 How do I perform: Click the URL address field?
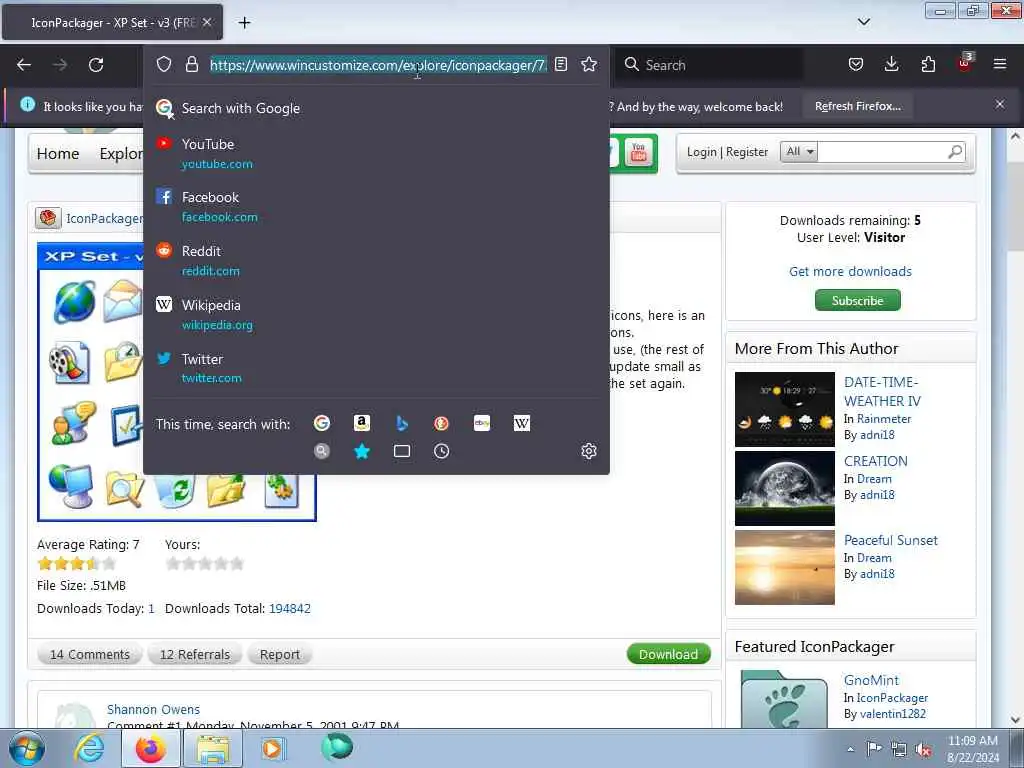click(x=377, y=65)
